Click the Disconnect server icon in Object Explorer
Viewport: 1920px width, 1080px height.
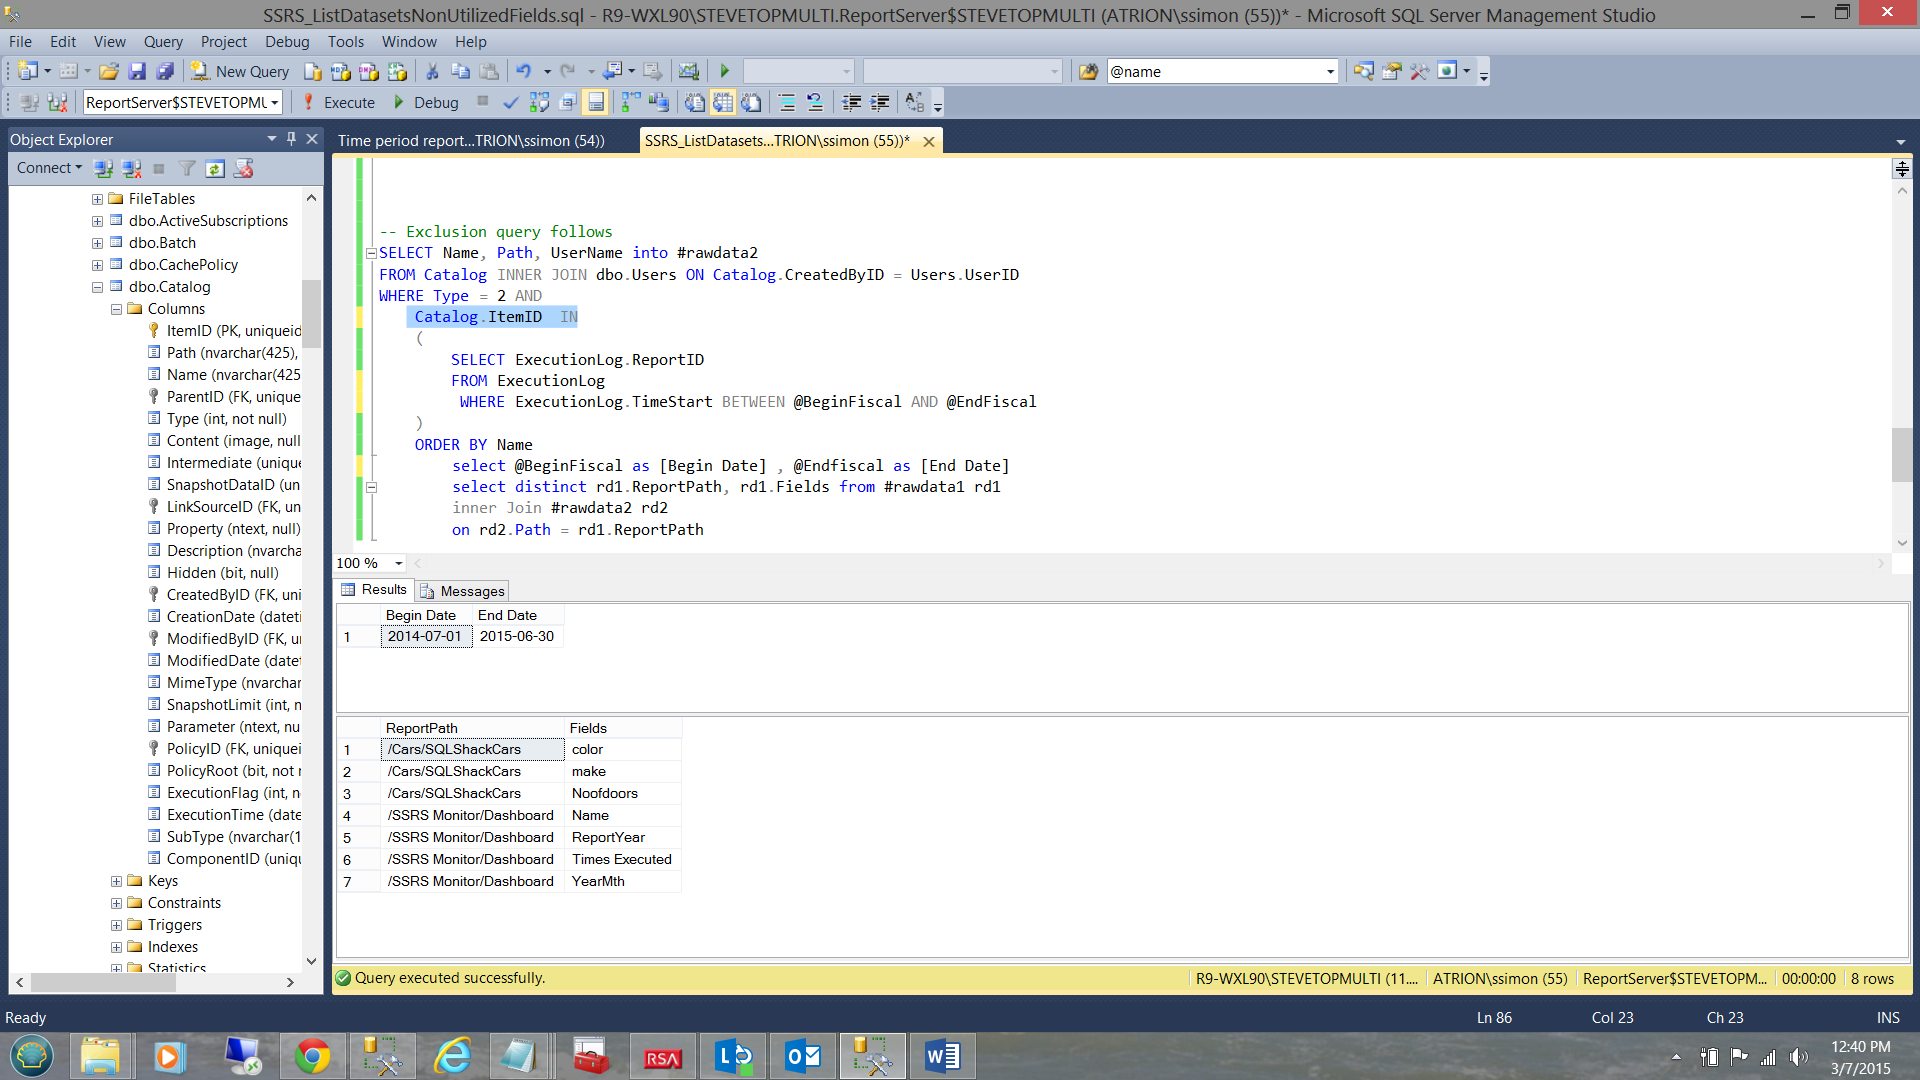(131, 168)
